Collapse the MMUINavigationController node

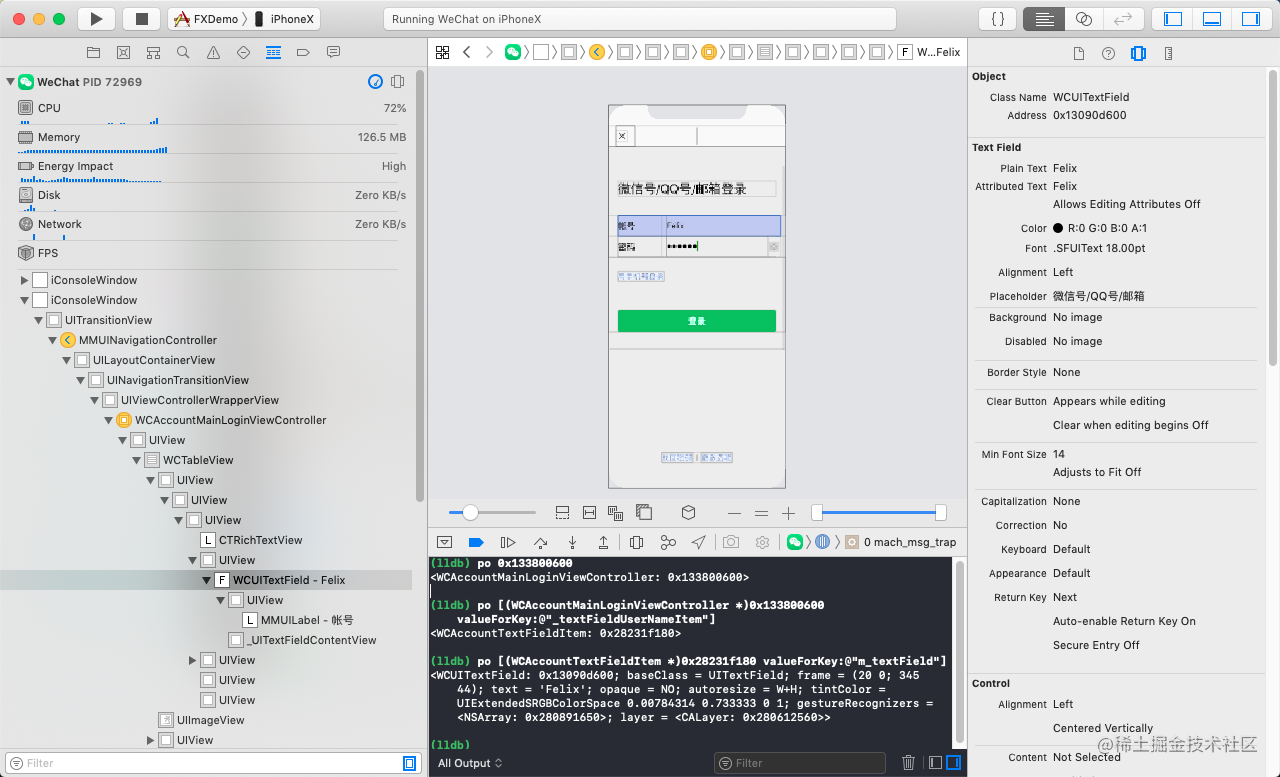tap(52, 340)
